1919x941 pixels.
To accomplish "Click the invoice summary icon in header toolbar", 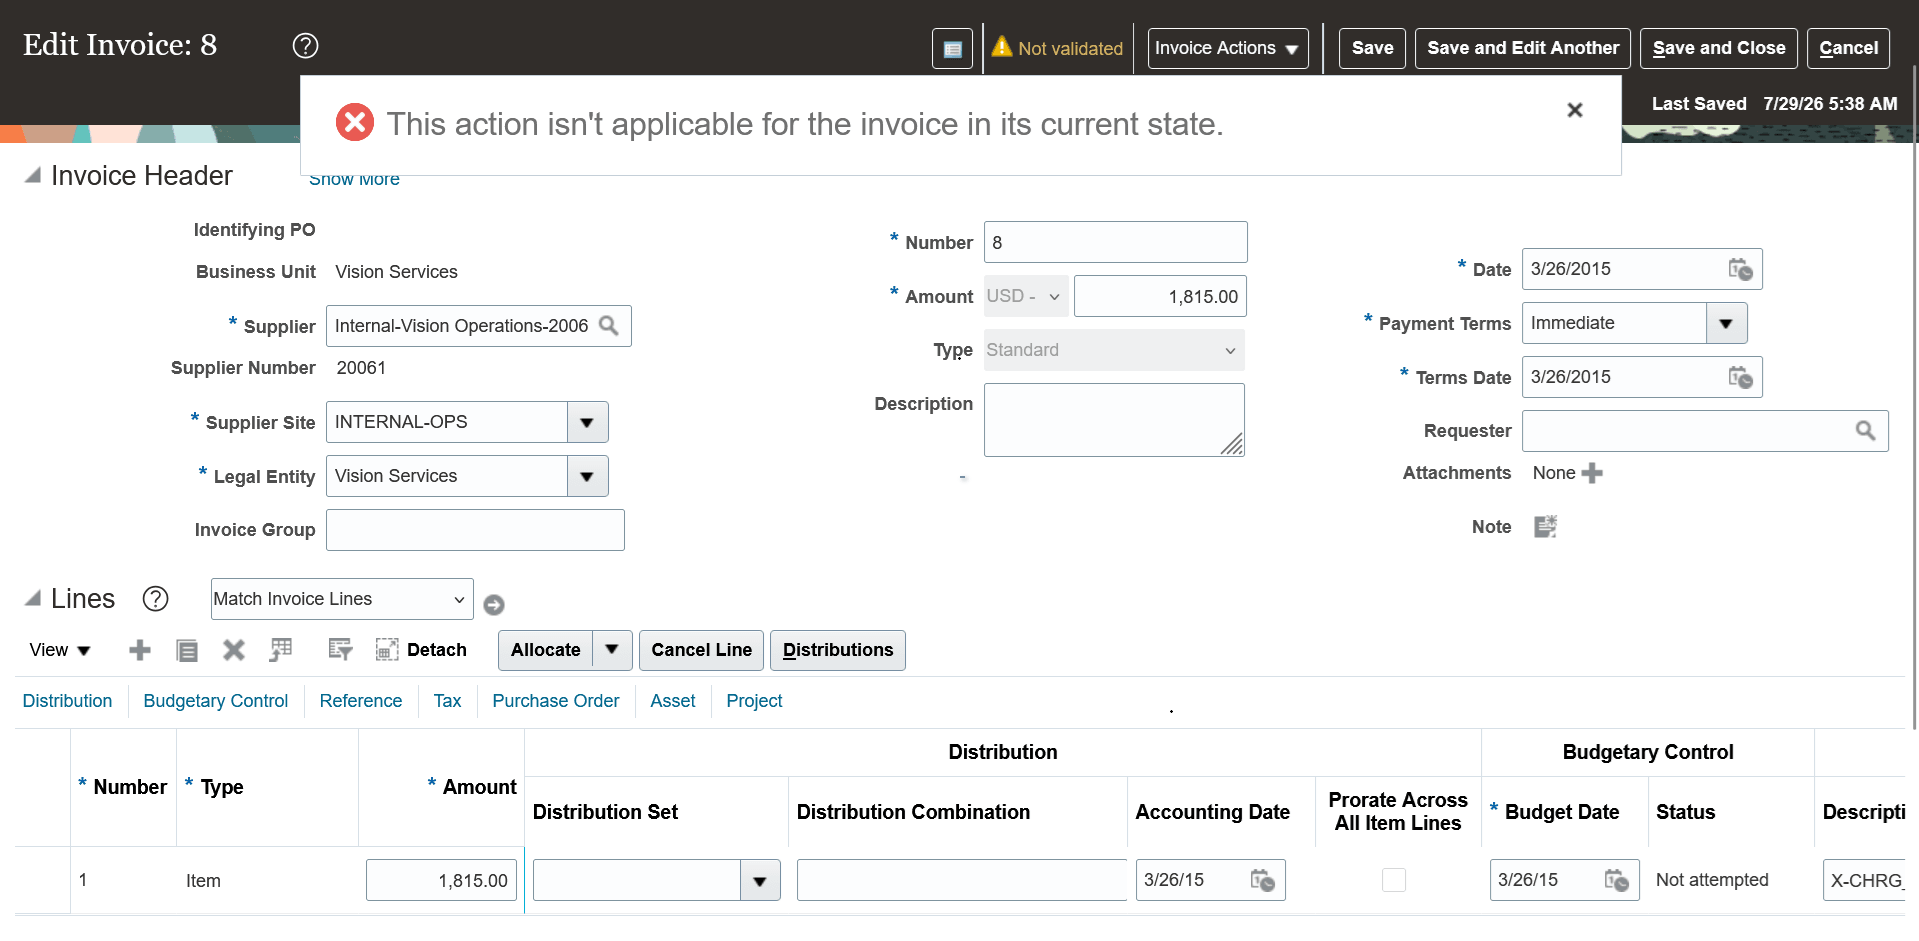I will click(x=952, y=48).
